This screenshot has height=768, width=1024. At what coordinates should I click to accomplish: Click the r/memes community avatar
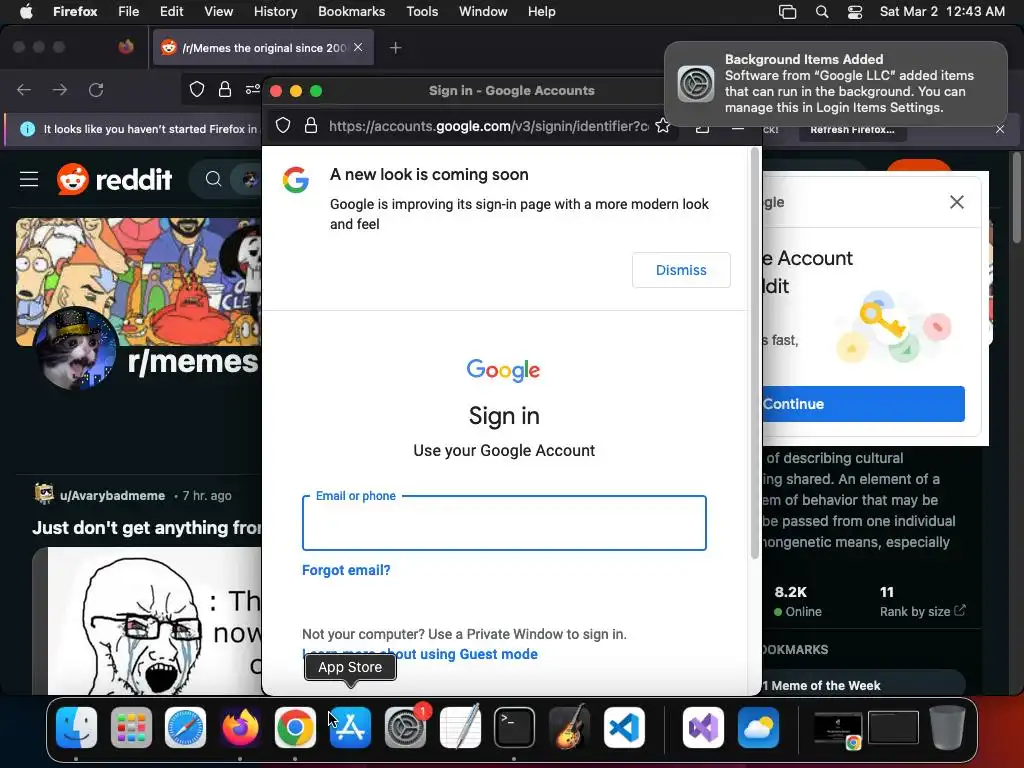(x=74, y=349)
